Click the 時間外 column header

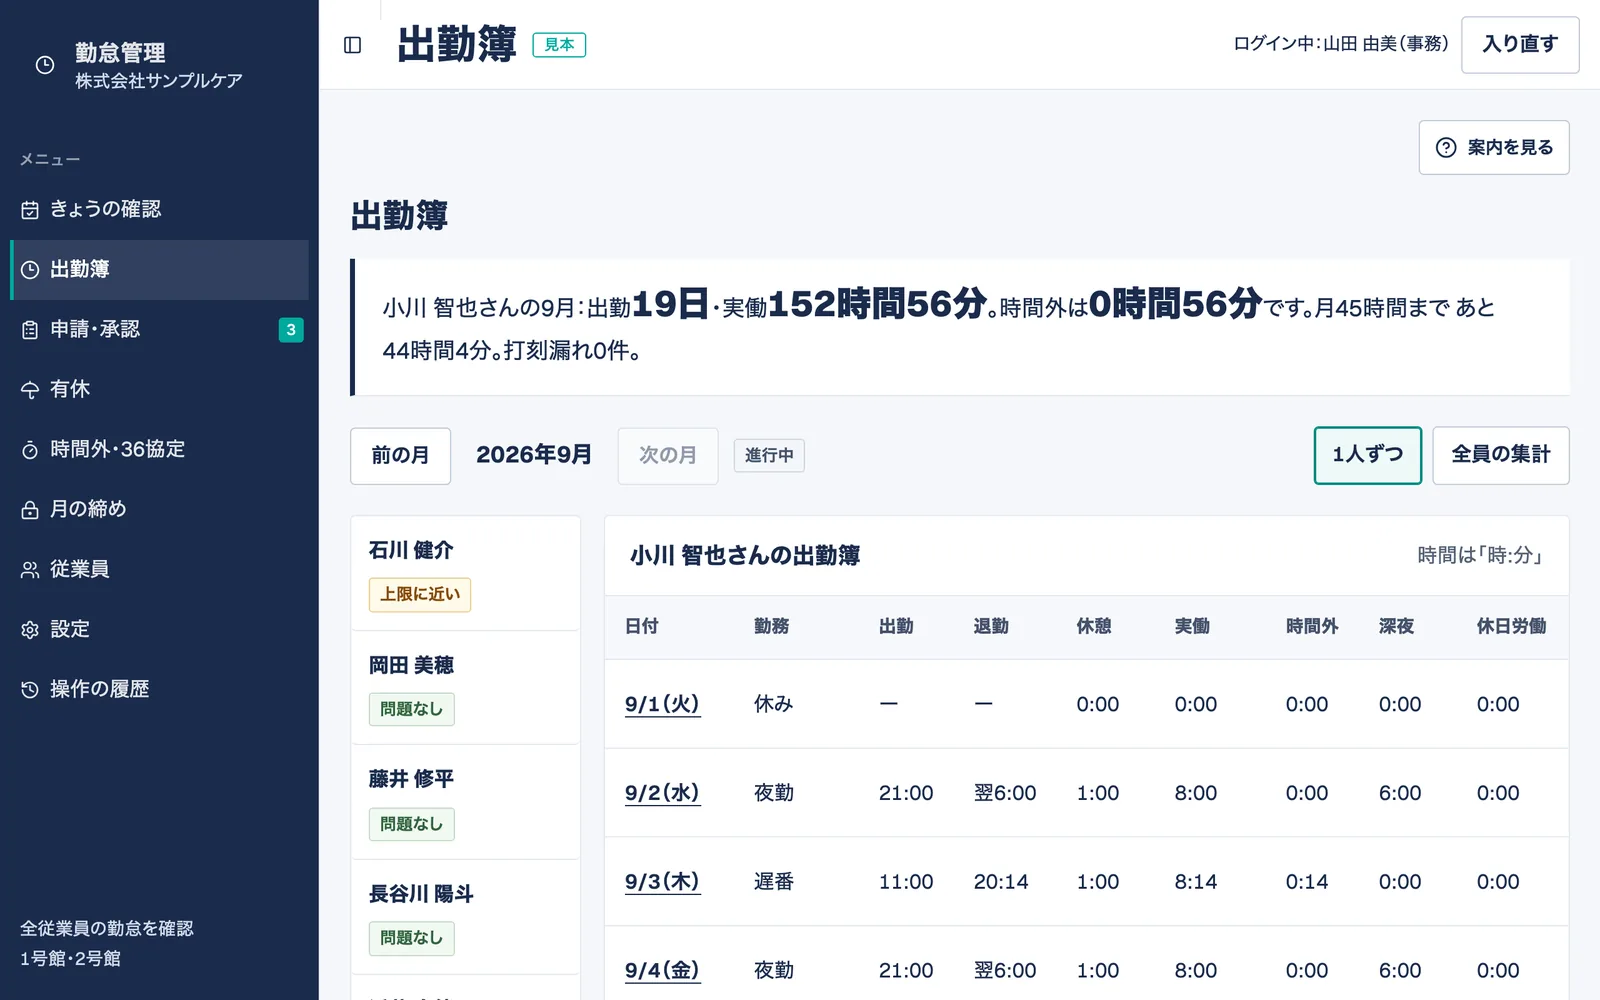click(1311, 627)
